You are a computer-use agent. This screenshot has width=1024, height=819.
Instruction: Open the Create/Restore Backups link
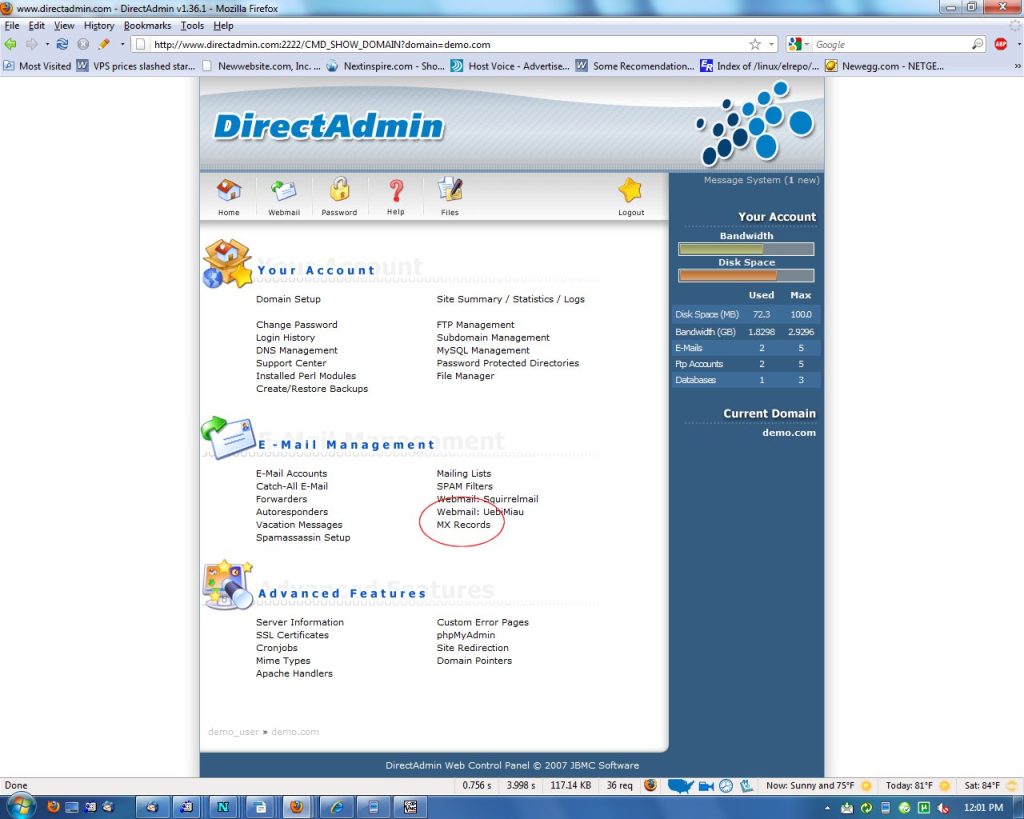312,389
